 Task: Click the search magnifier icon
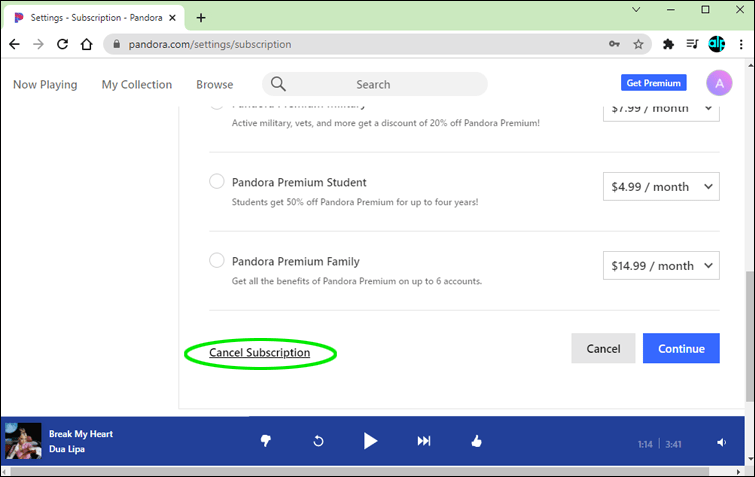pyautogui.click(x=278, y=84)
